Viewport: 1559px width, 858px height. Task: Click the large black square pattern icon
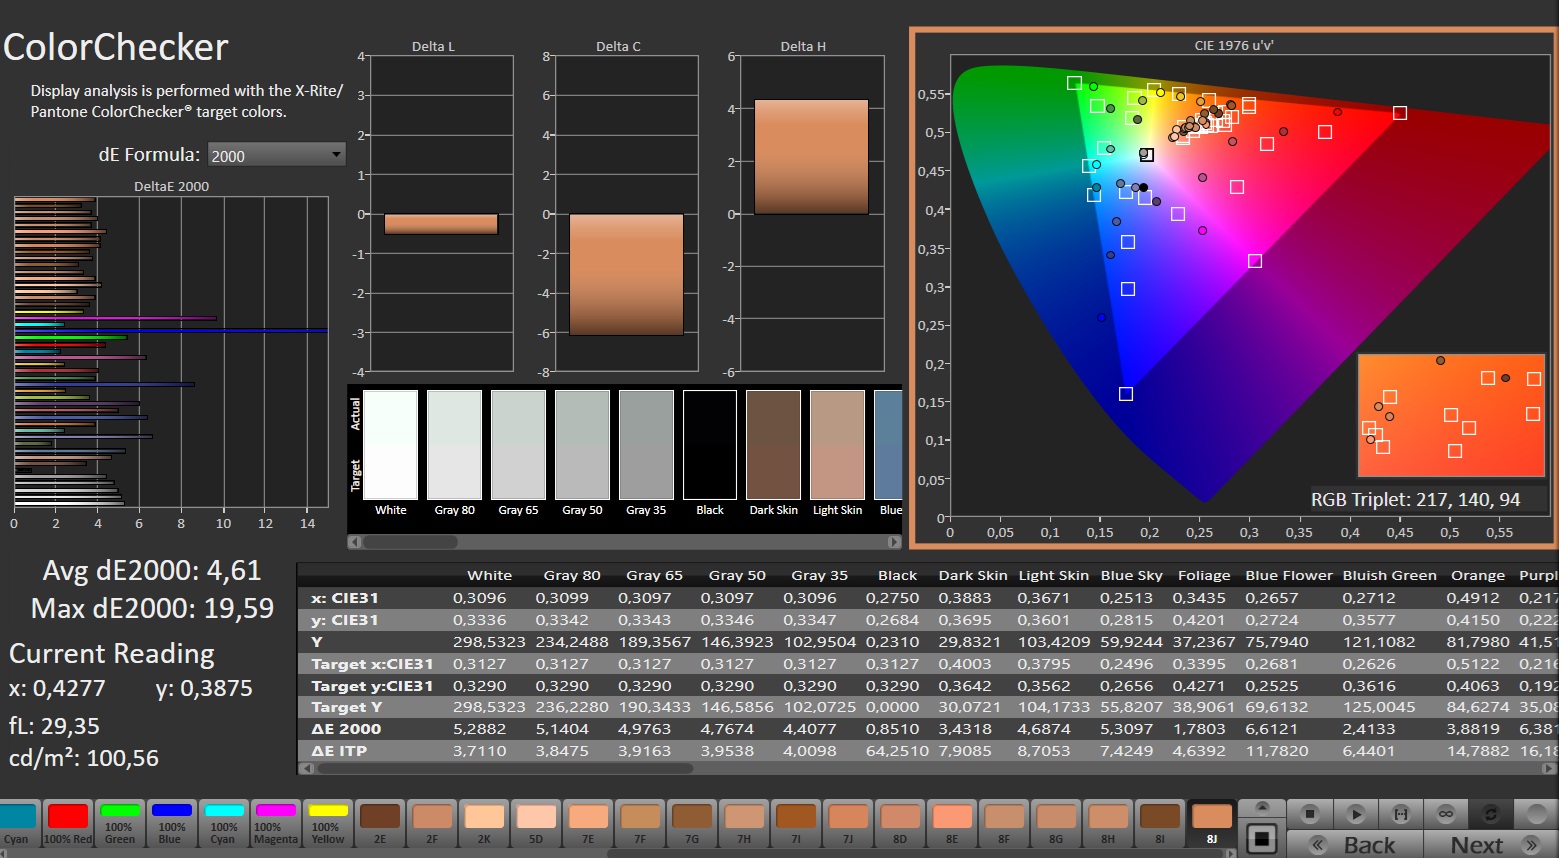(1262, 839)
